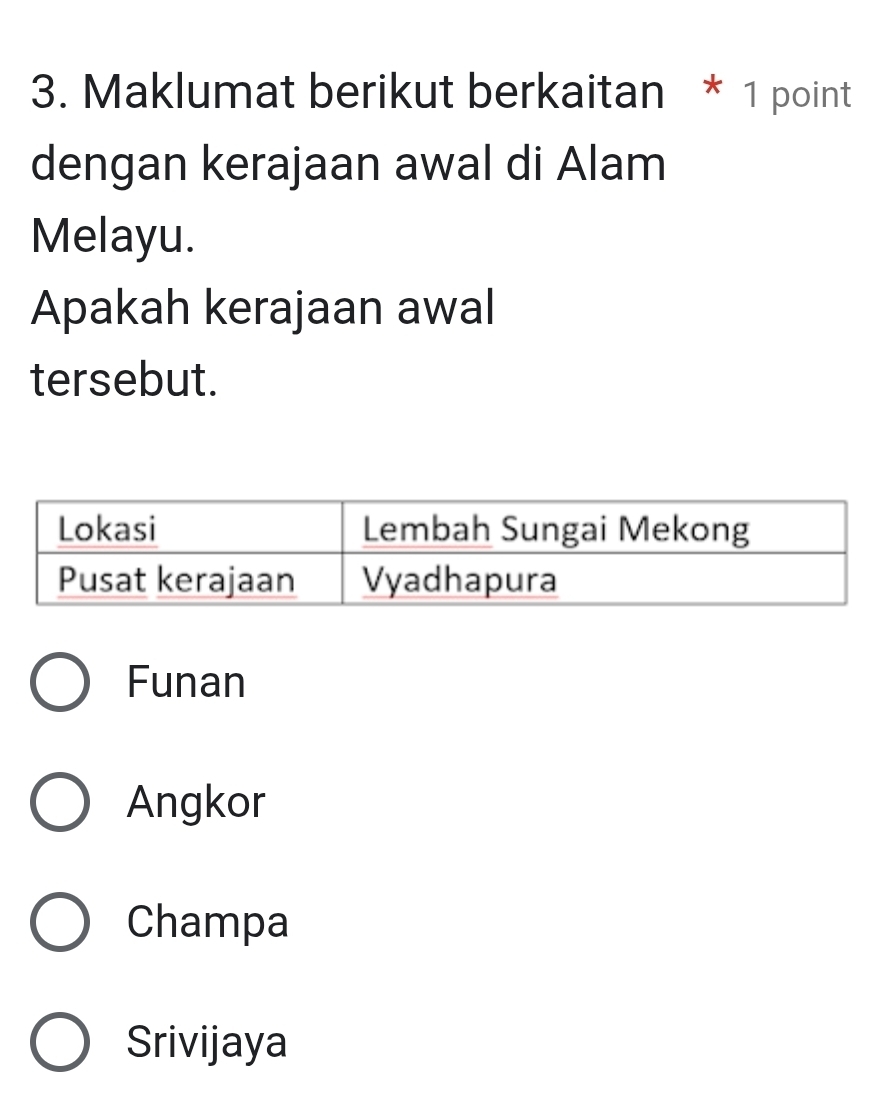889x1109 pixels.
Task: Pick the Champa radio circle
Action: [x=60, y=922]
